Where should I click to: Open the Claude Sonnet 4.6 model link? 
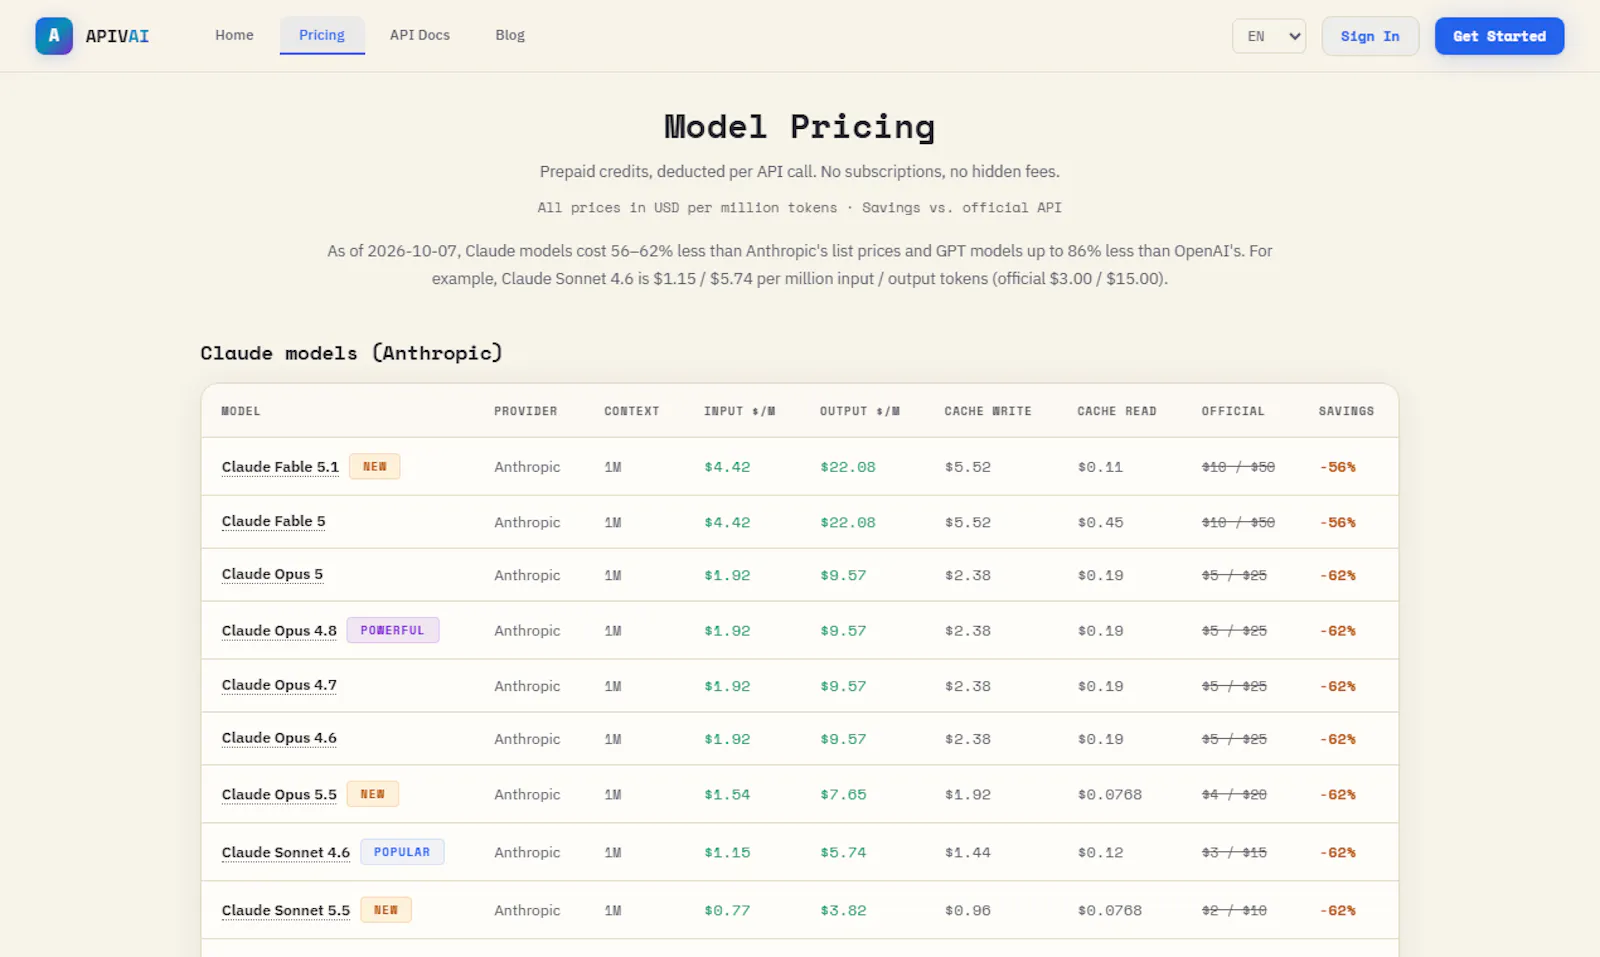[x=286, y=853]
